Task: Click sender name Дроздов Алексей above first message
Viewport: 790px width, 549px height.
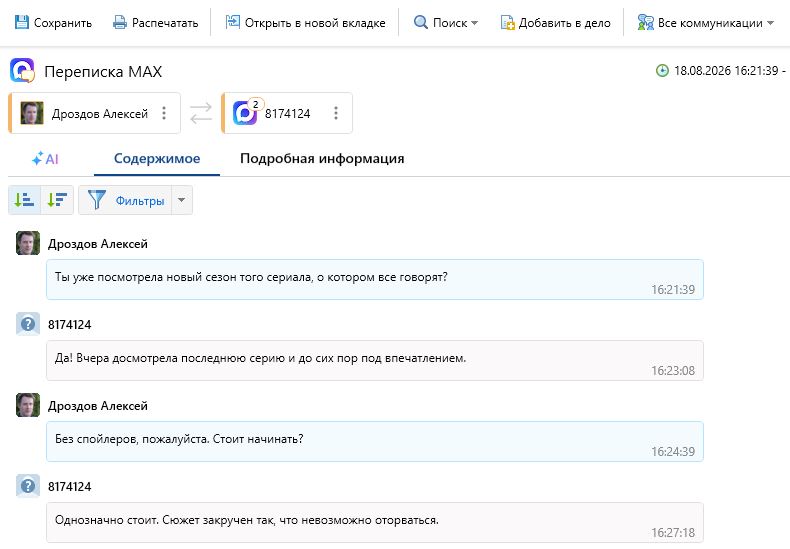Action: tap(98, 244)
